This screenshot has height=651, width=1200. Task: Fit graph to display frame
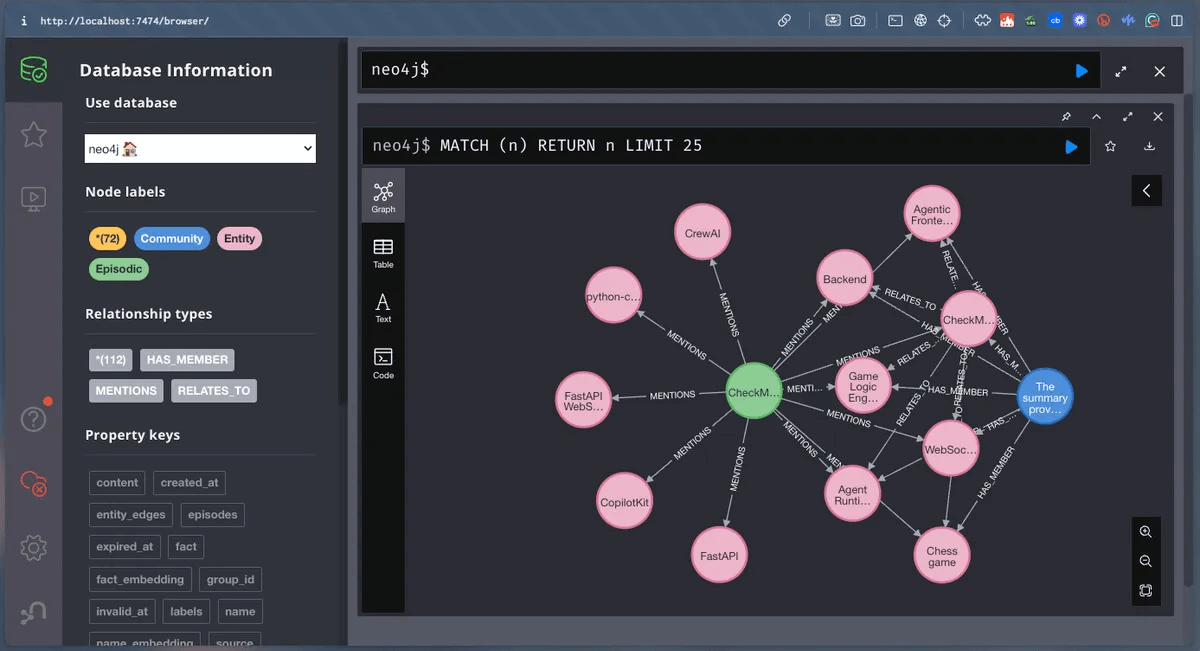pos(1146,590)
